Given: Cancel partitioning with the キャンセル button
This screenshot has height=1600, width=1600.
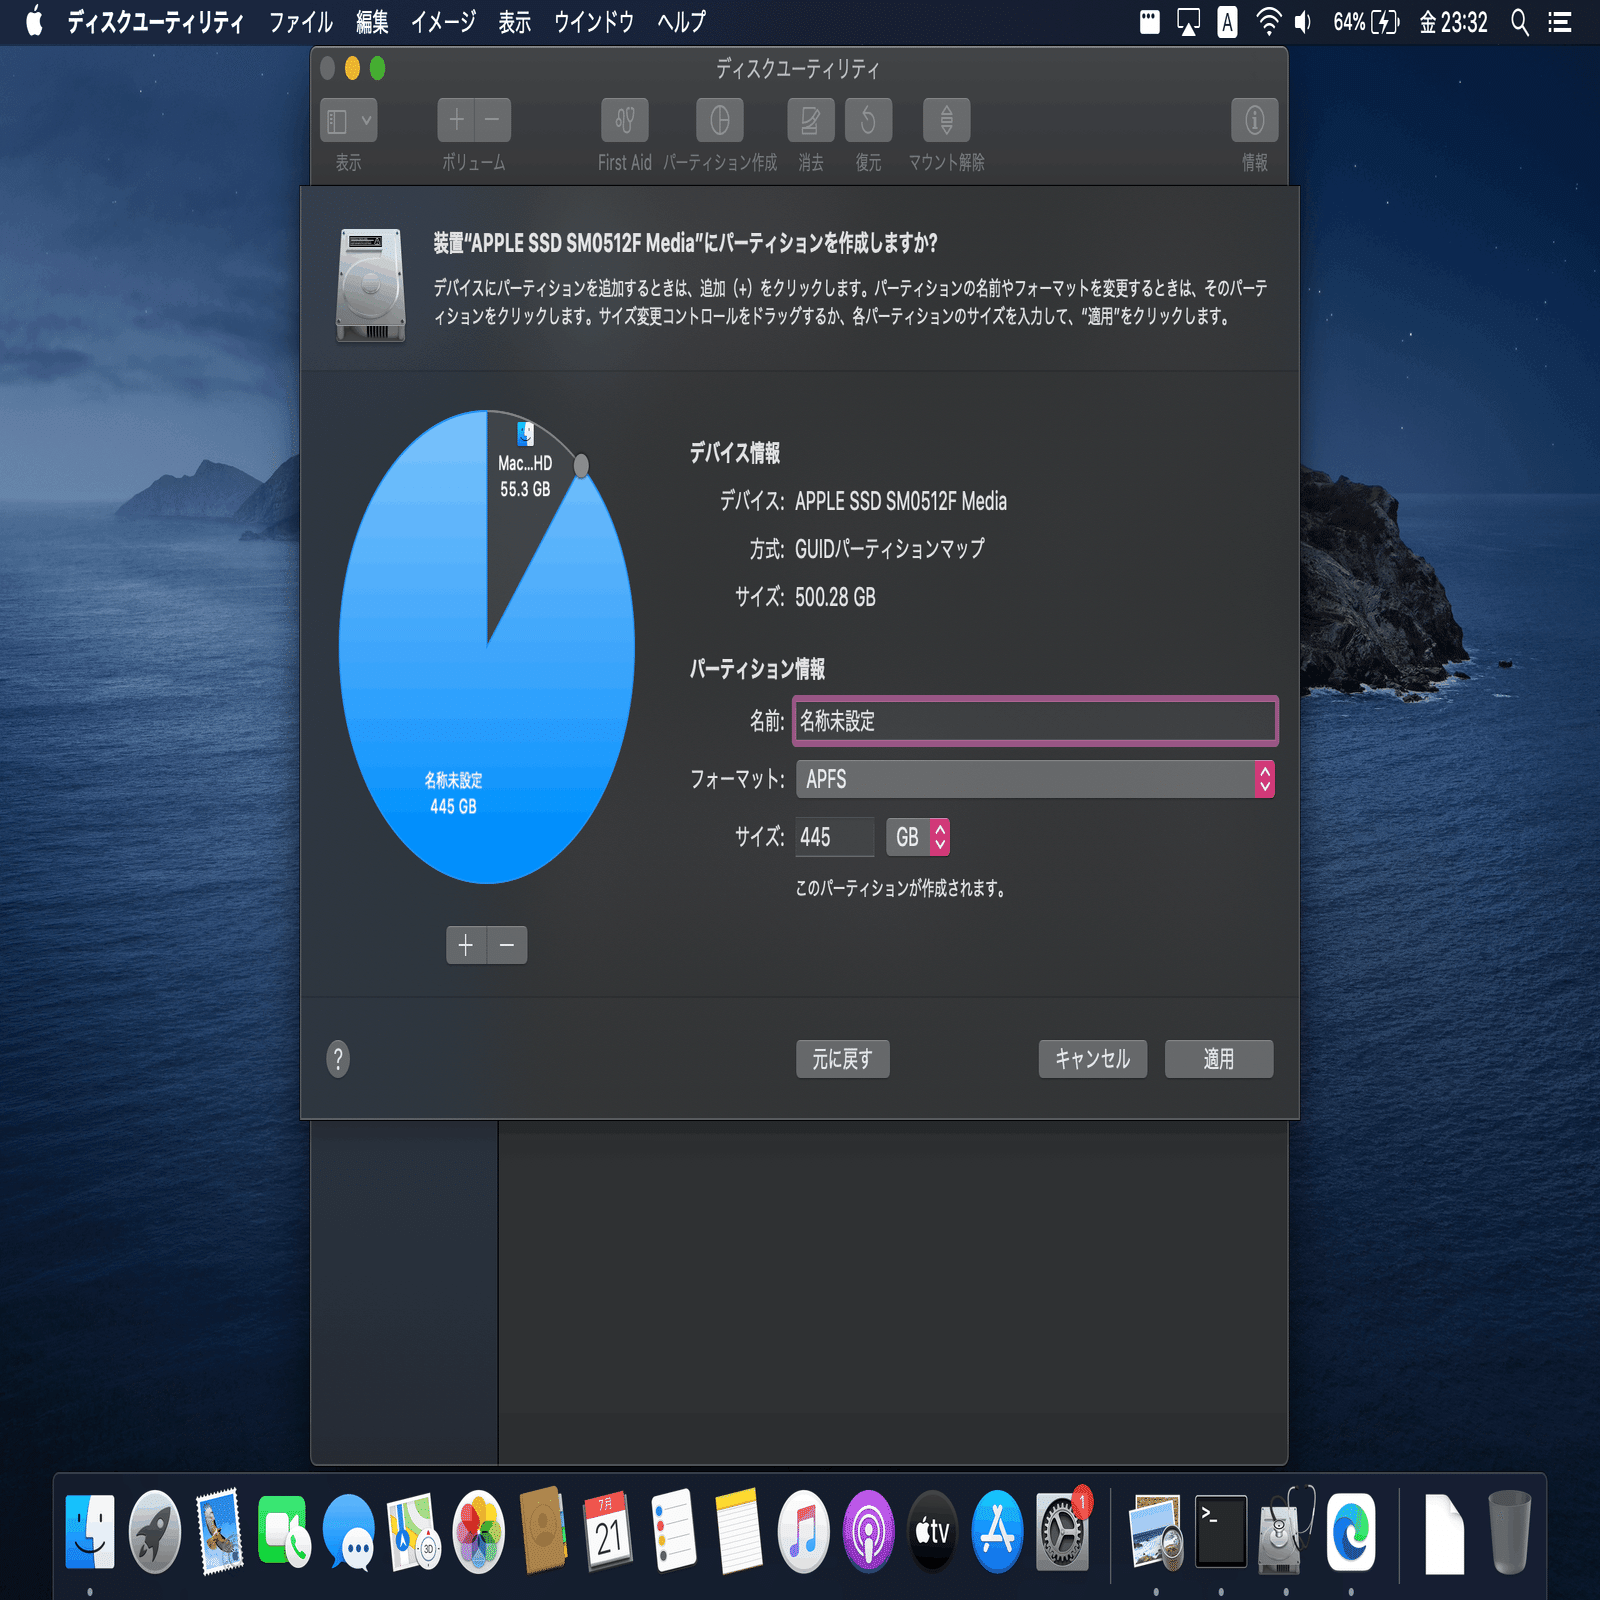Looking at the screenshot, I should (x=1092, y=1058).
